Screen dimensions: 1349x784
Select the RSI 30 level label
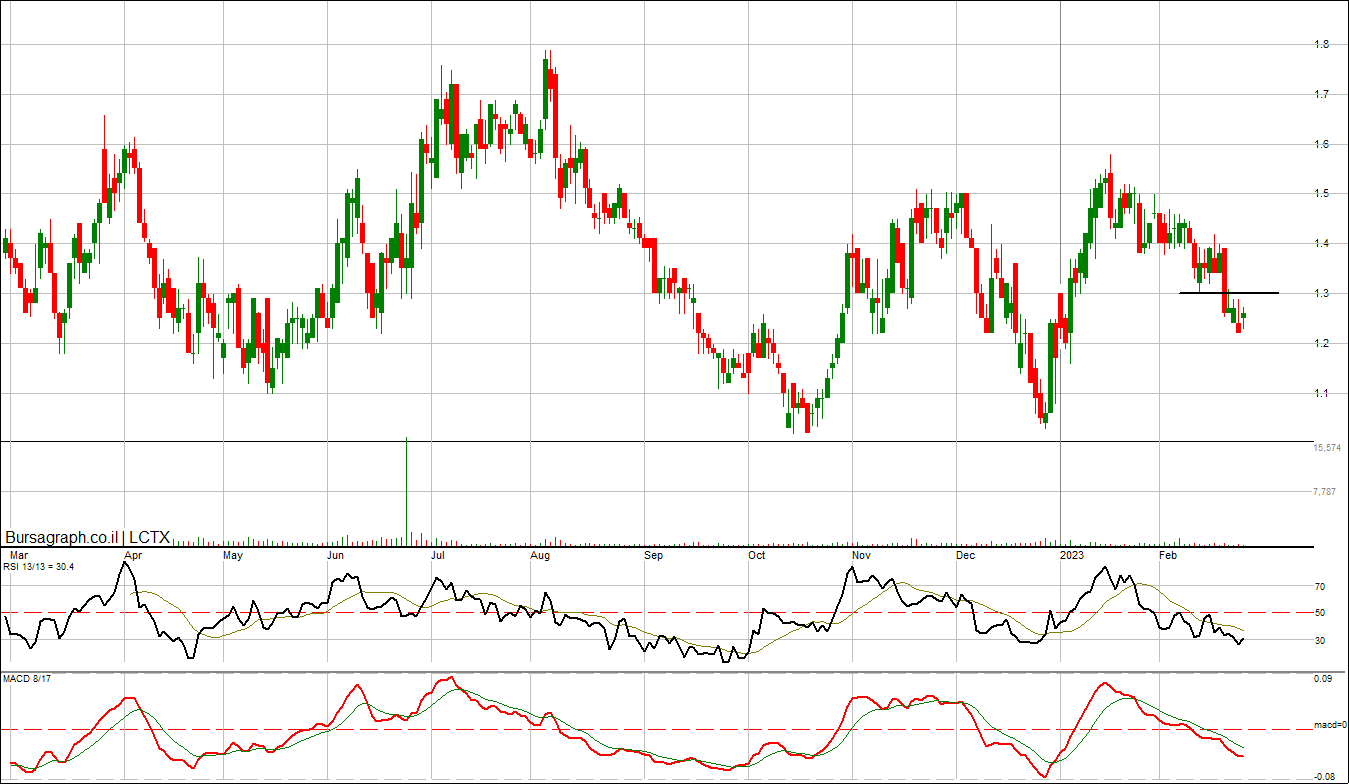(x=1320, y=641)
